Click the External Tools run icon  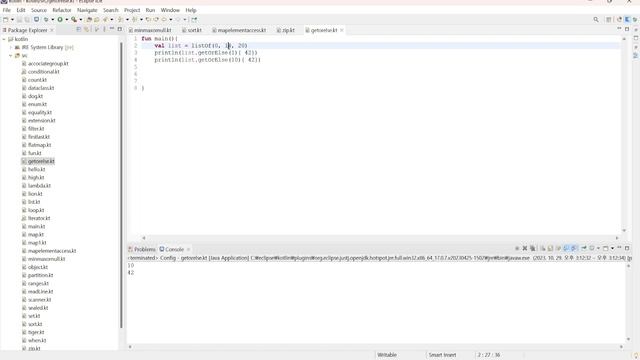tap(74, 20)
